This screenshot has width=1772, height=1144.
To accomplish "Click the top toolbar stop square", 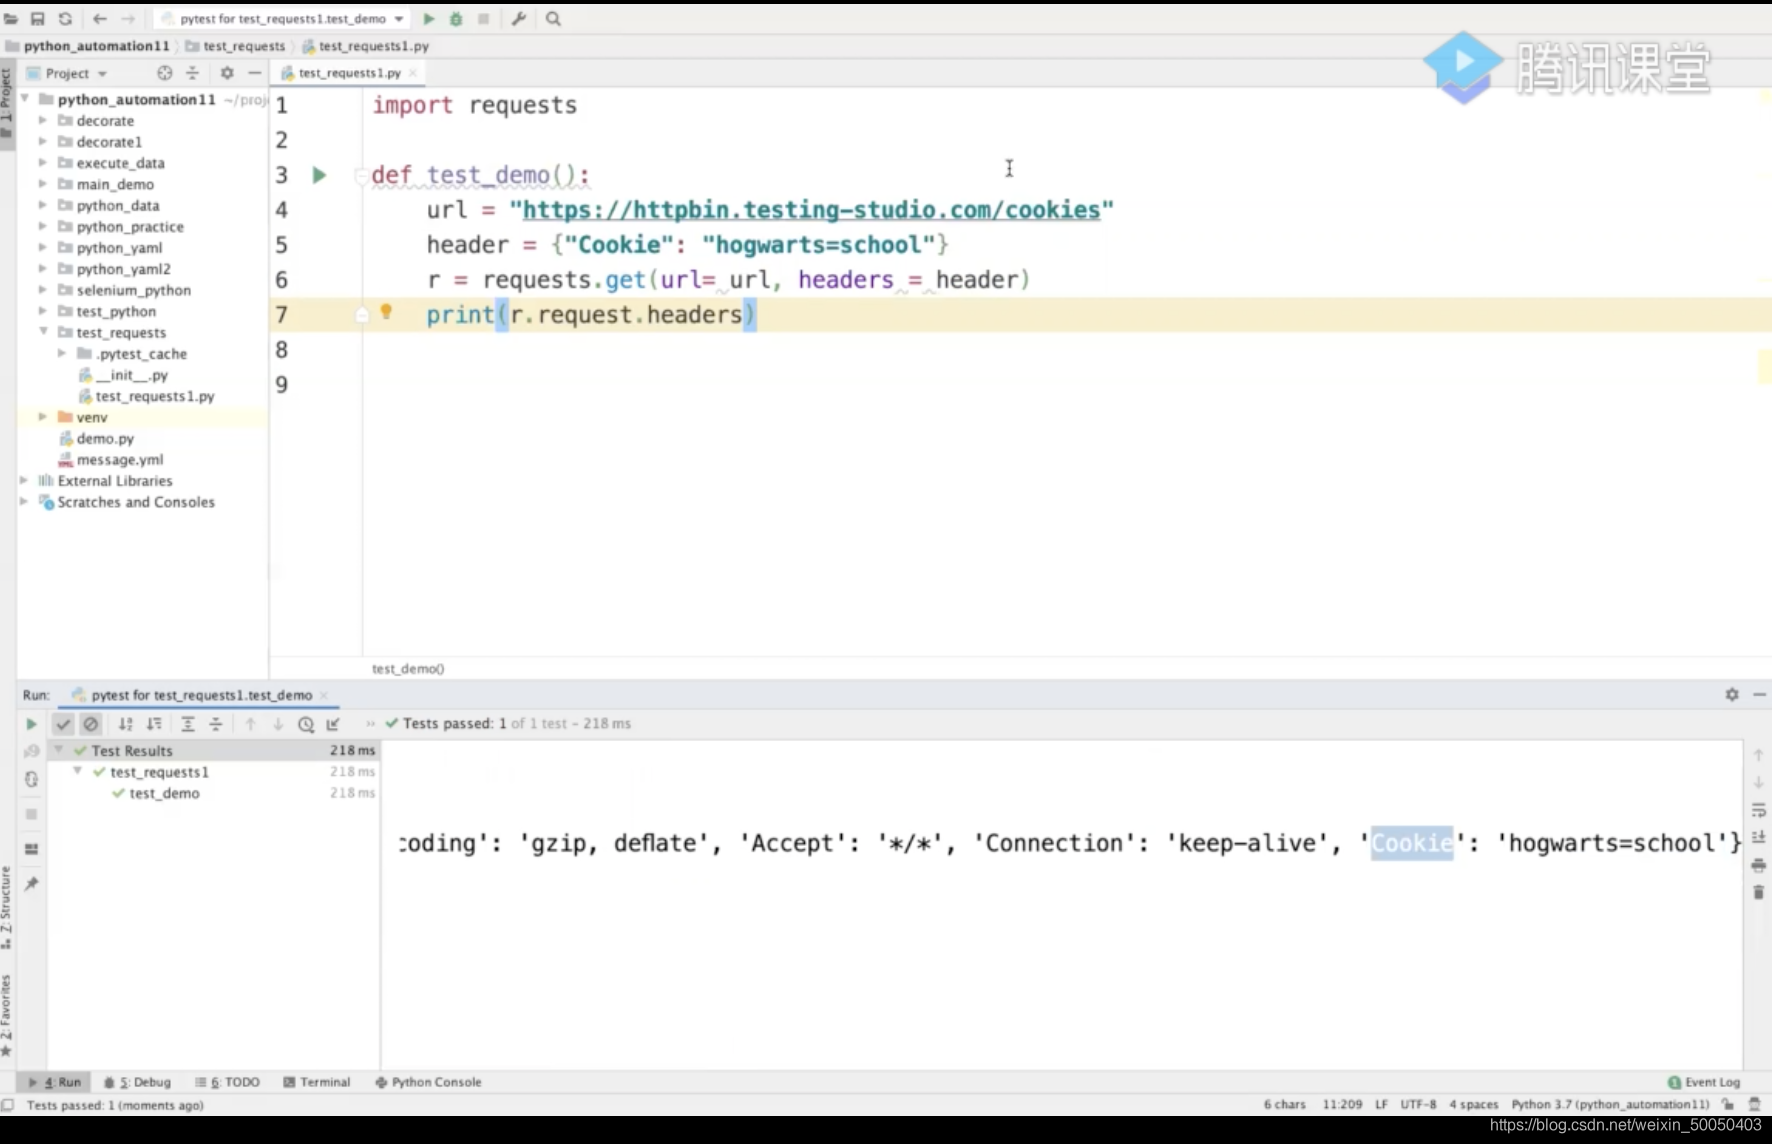I will [483, 19].
